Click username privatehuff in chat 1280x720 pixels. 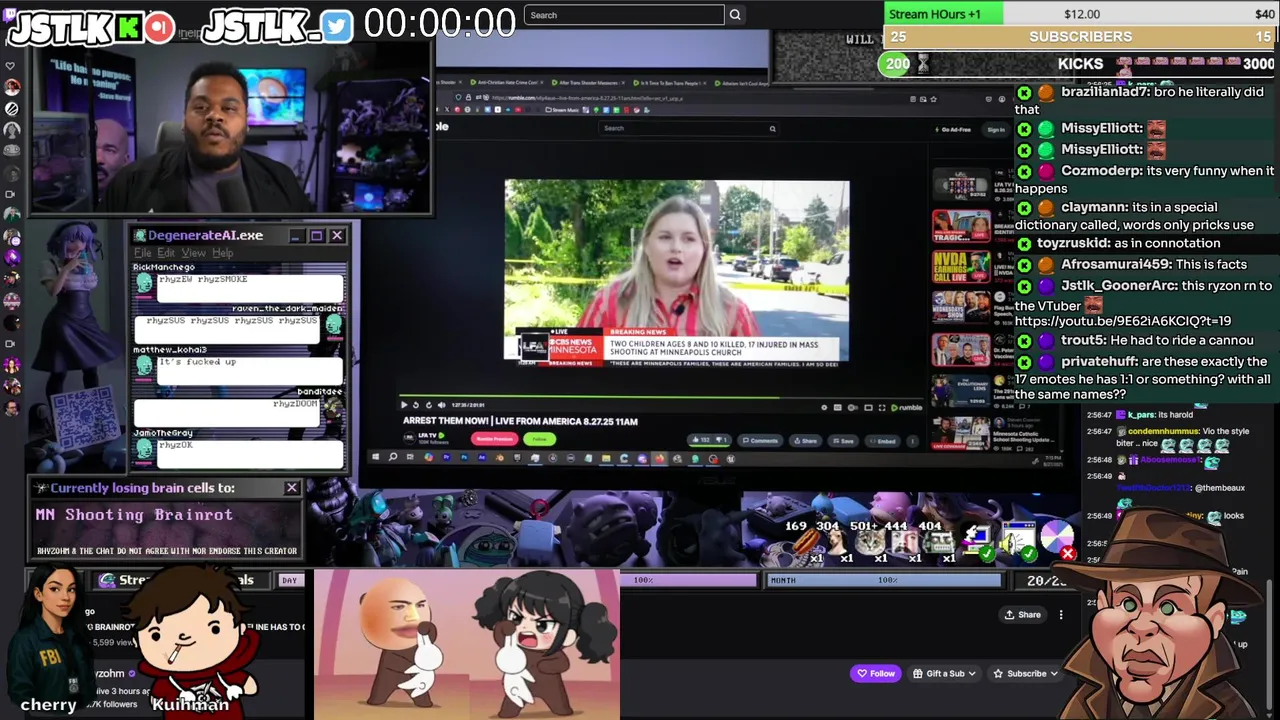tap(1098, 361)
